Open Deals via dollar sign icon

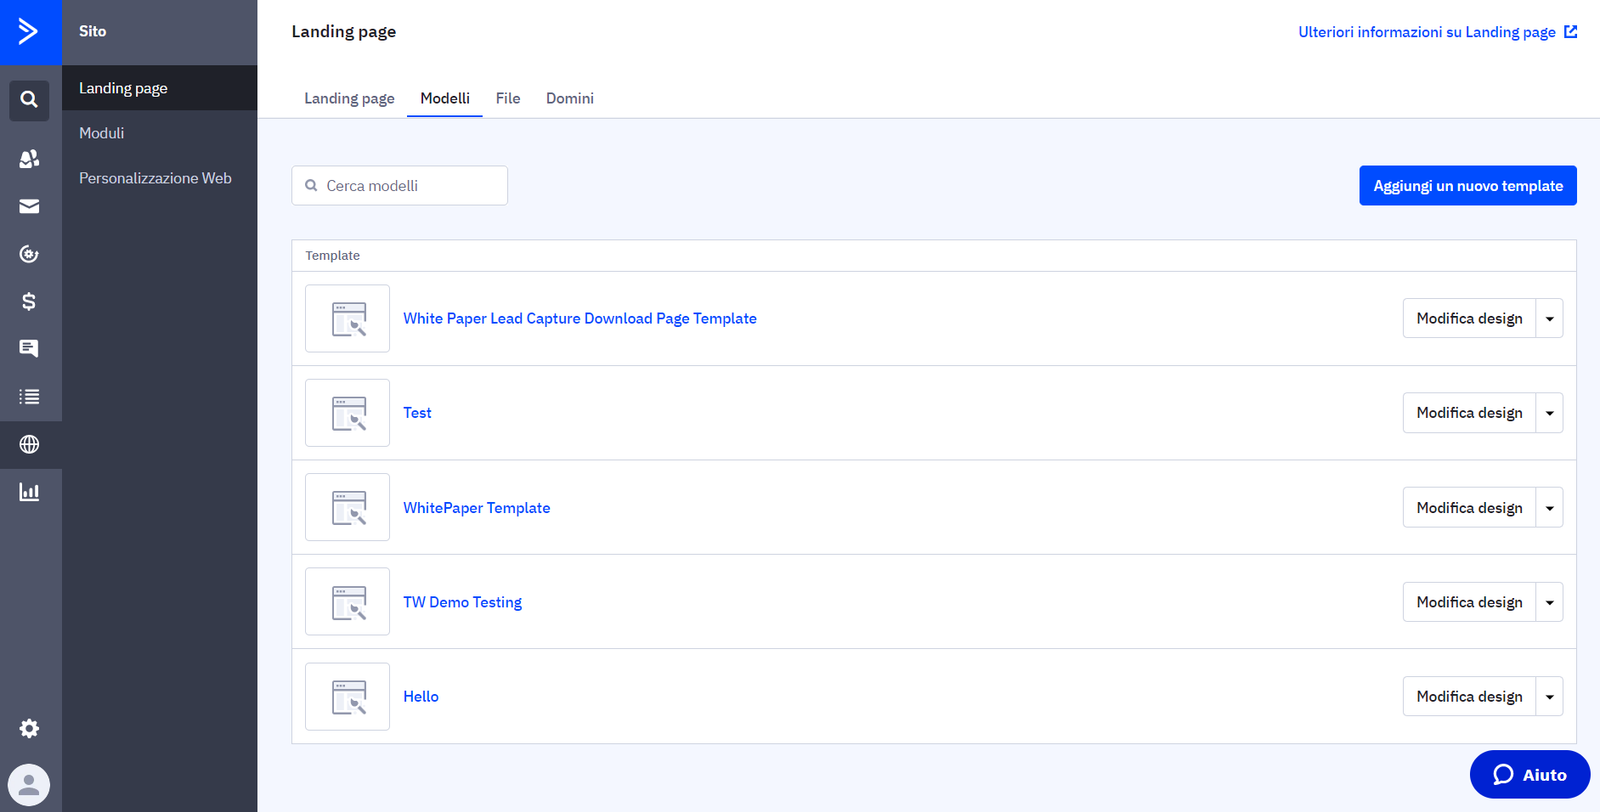[x=29, y=301]
